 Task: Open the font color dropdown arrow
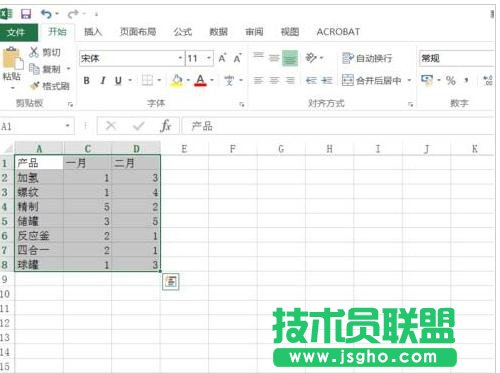coord(212,80)
